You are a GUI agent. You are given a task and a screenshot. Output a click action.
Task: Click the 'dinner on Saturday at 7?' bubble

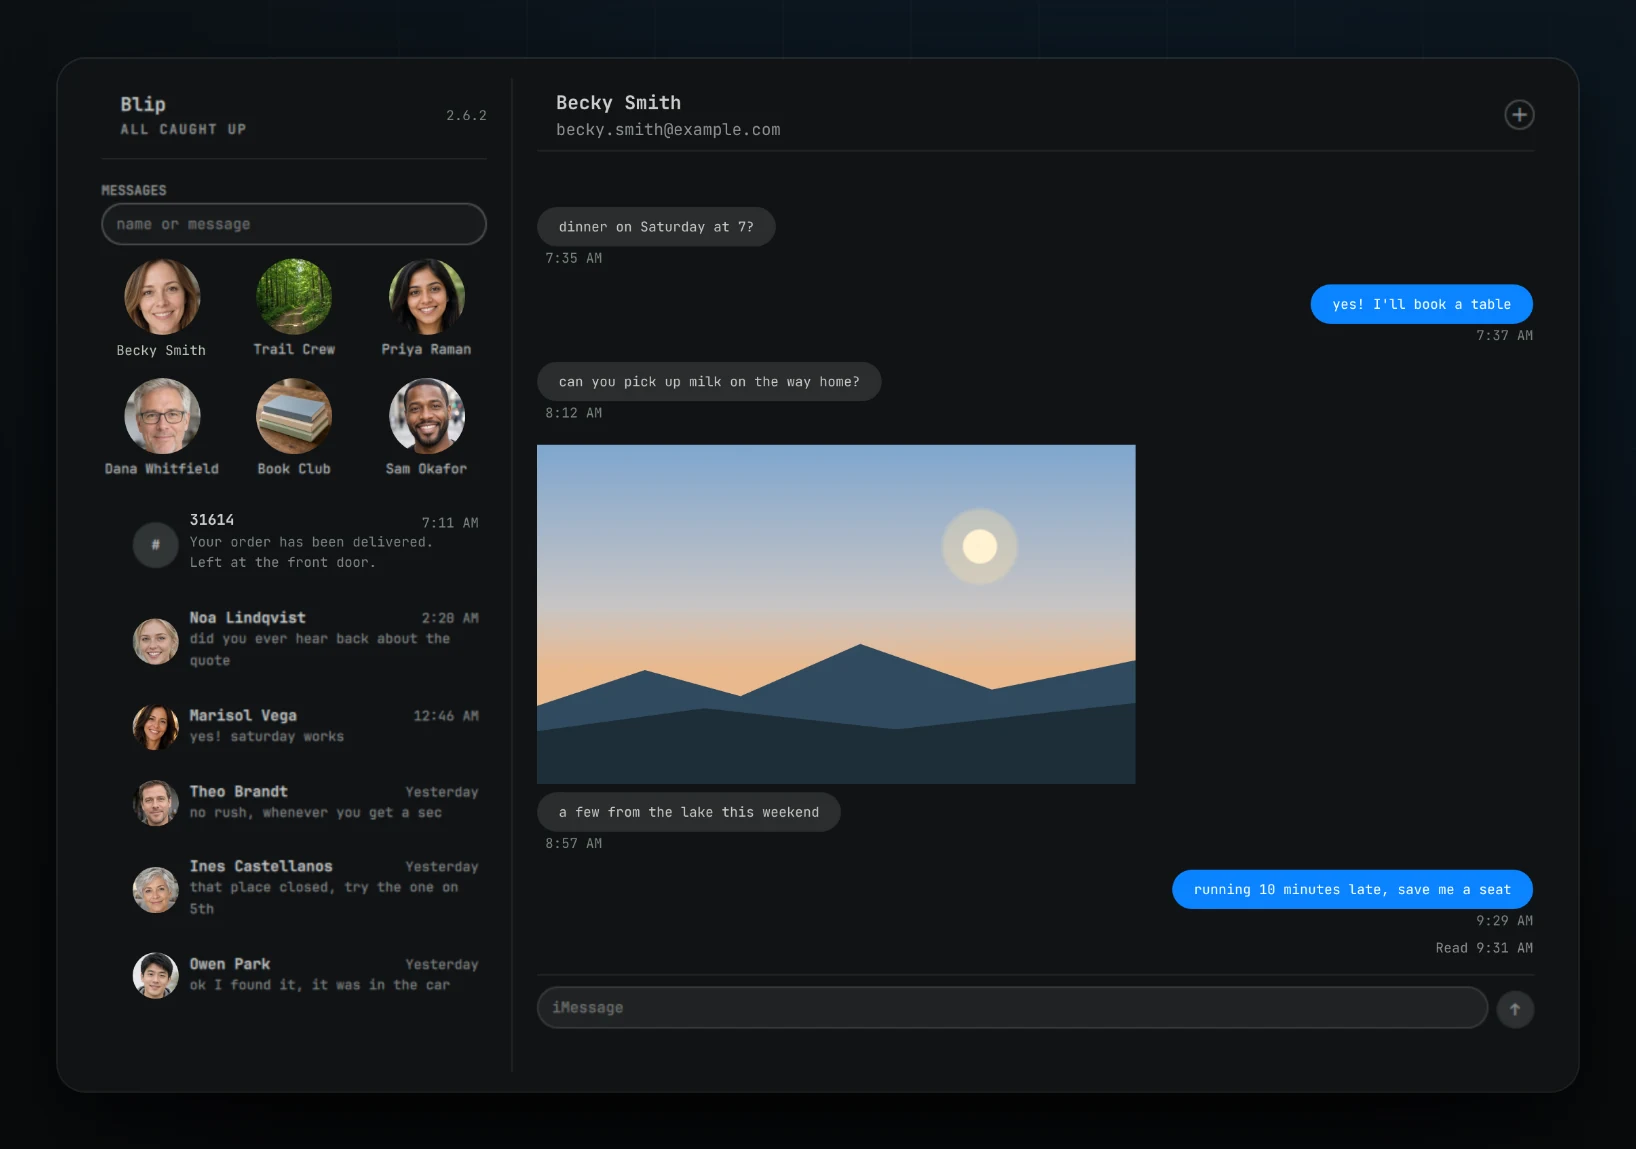[x=656, y=227]
